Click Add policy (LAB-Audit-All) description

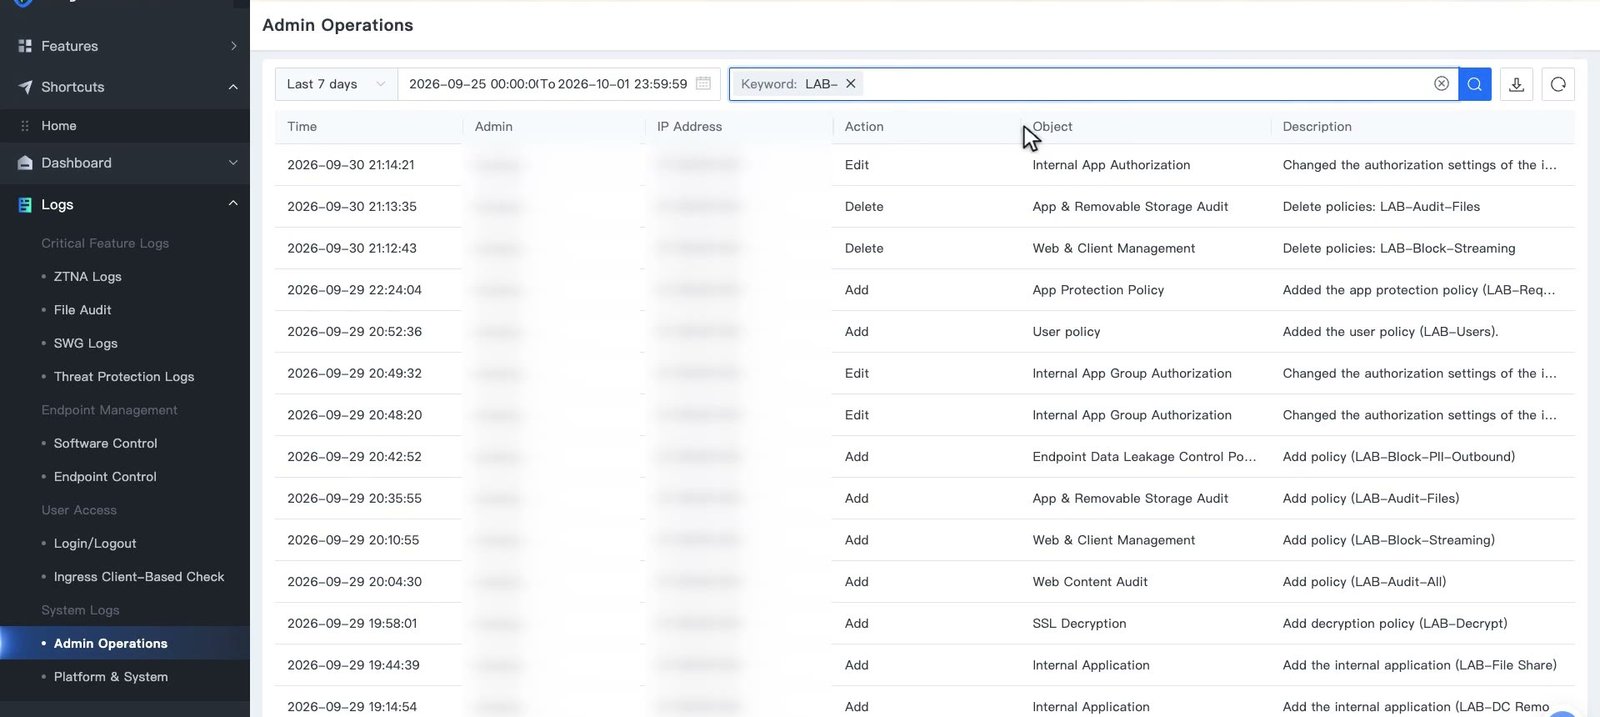pos(1364,582)
